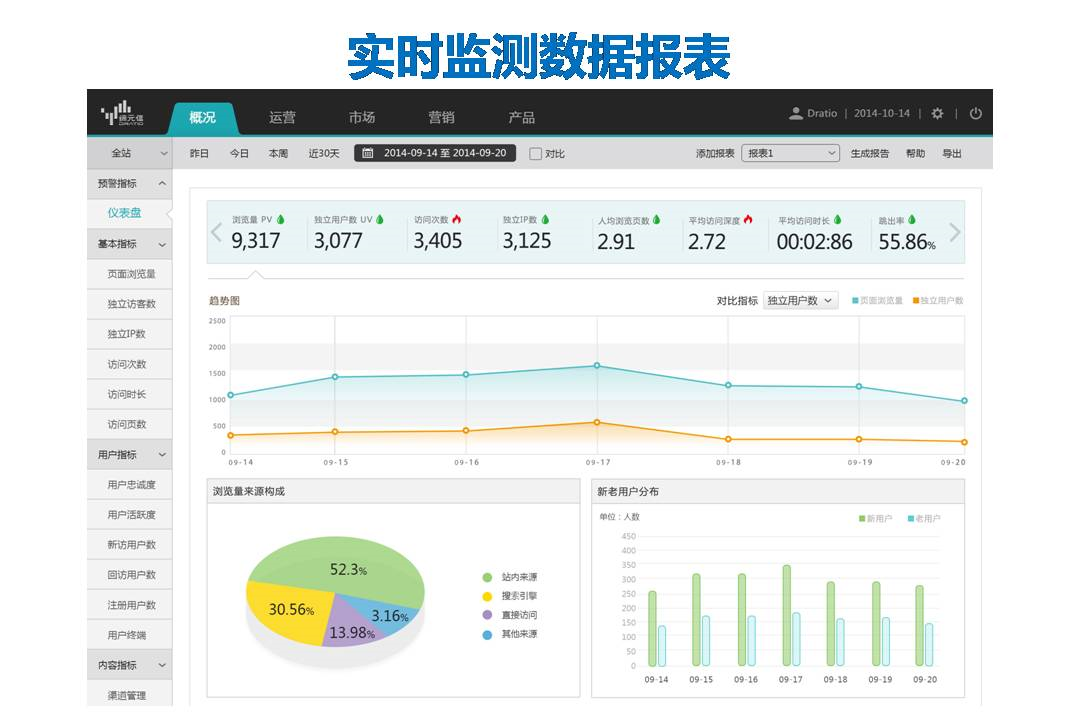Open 访问时长 in the sidebar
Screen dimensions: 1080x720
(129, 394)
